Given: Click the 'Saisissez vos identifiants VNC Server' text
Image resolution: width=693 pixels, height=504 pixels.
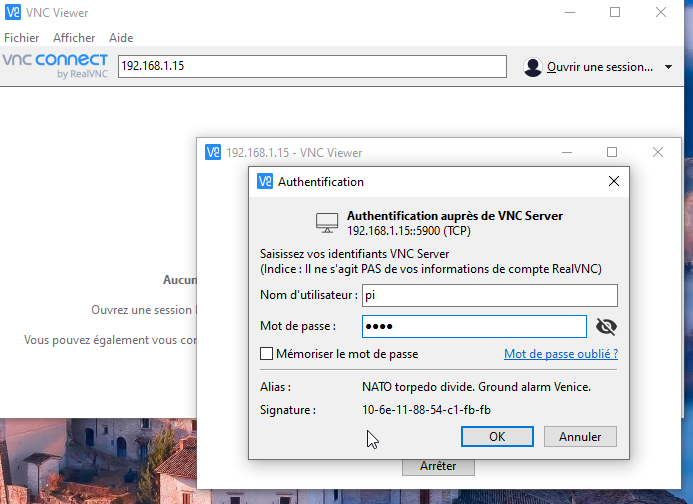Looking at the screenshot, I should pos(354,254).
